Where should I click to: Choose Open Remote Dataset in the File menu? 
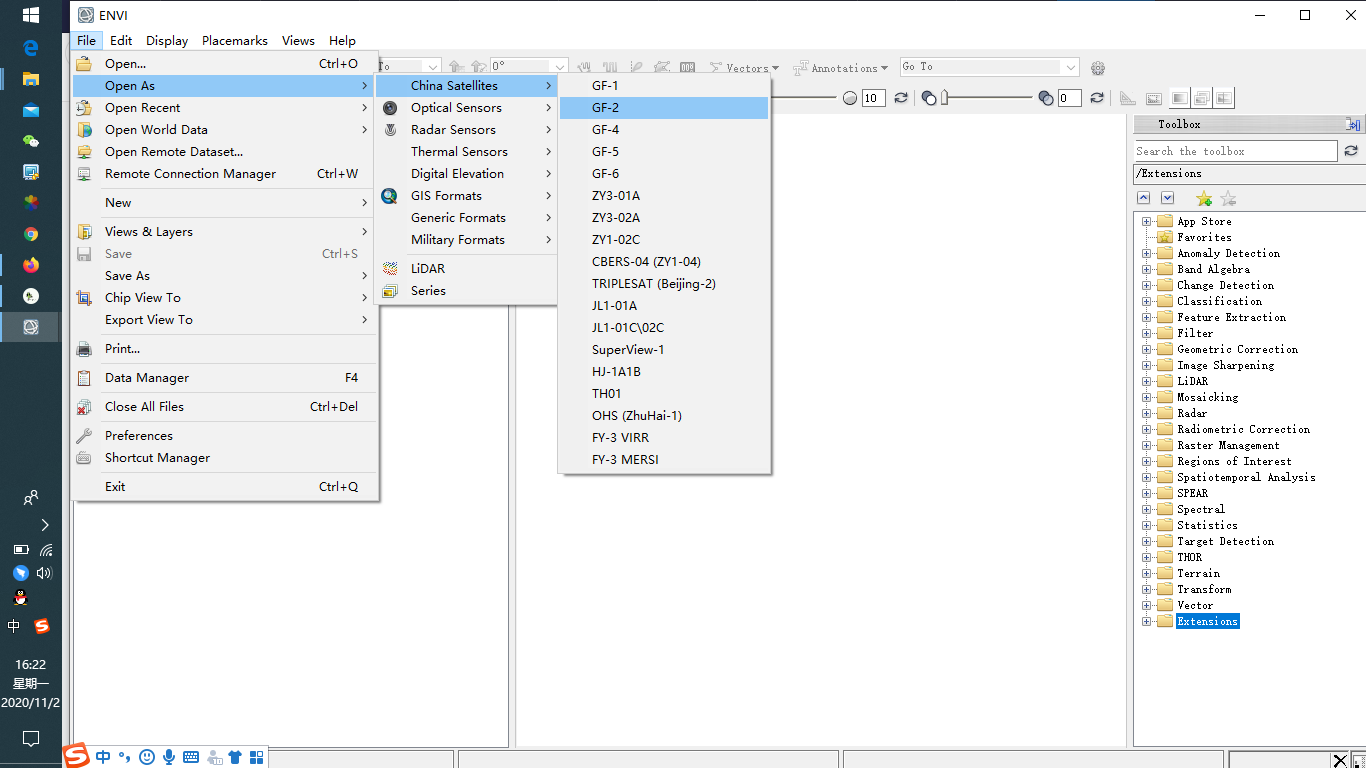point(224,151)
